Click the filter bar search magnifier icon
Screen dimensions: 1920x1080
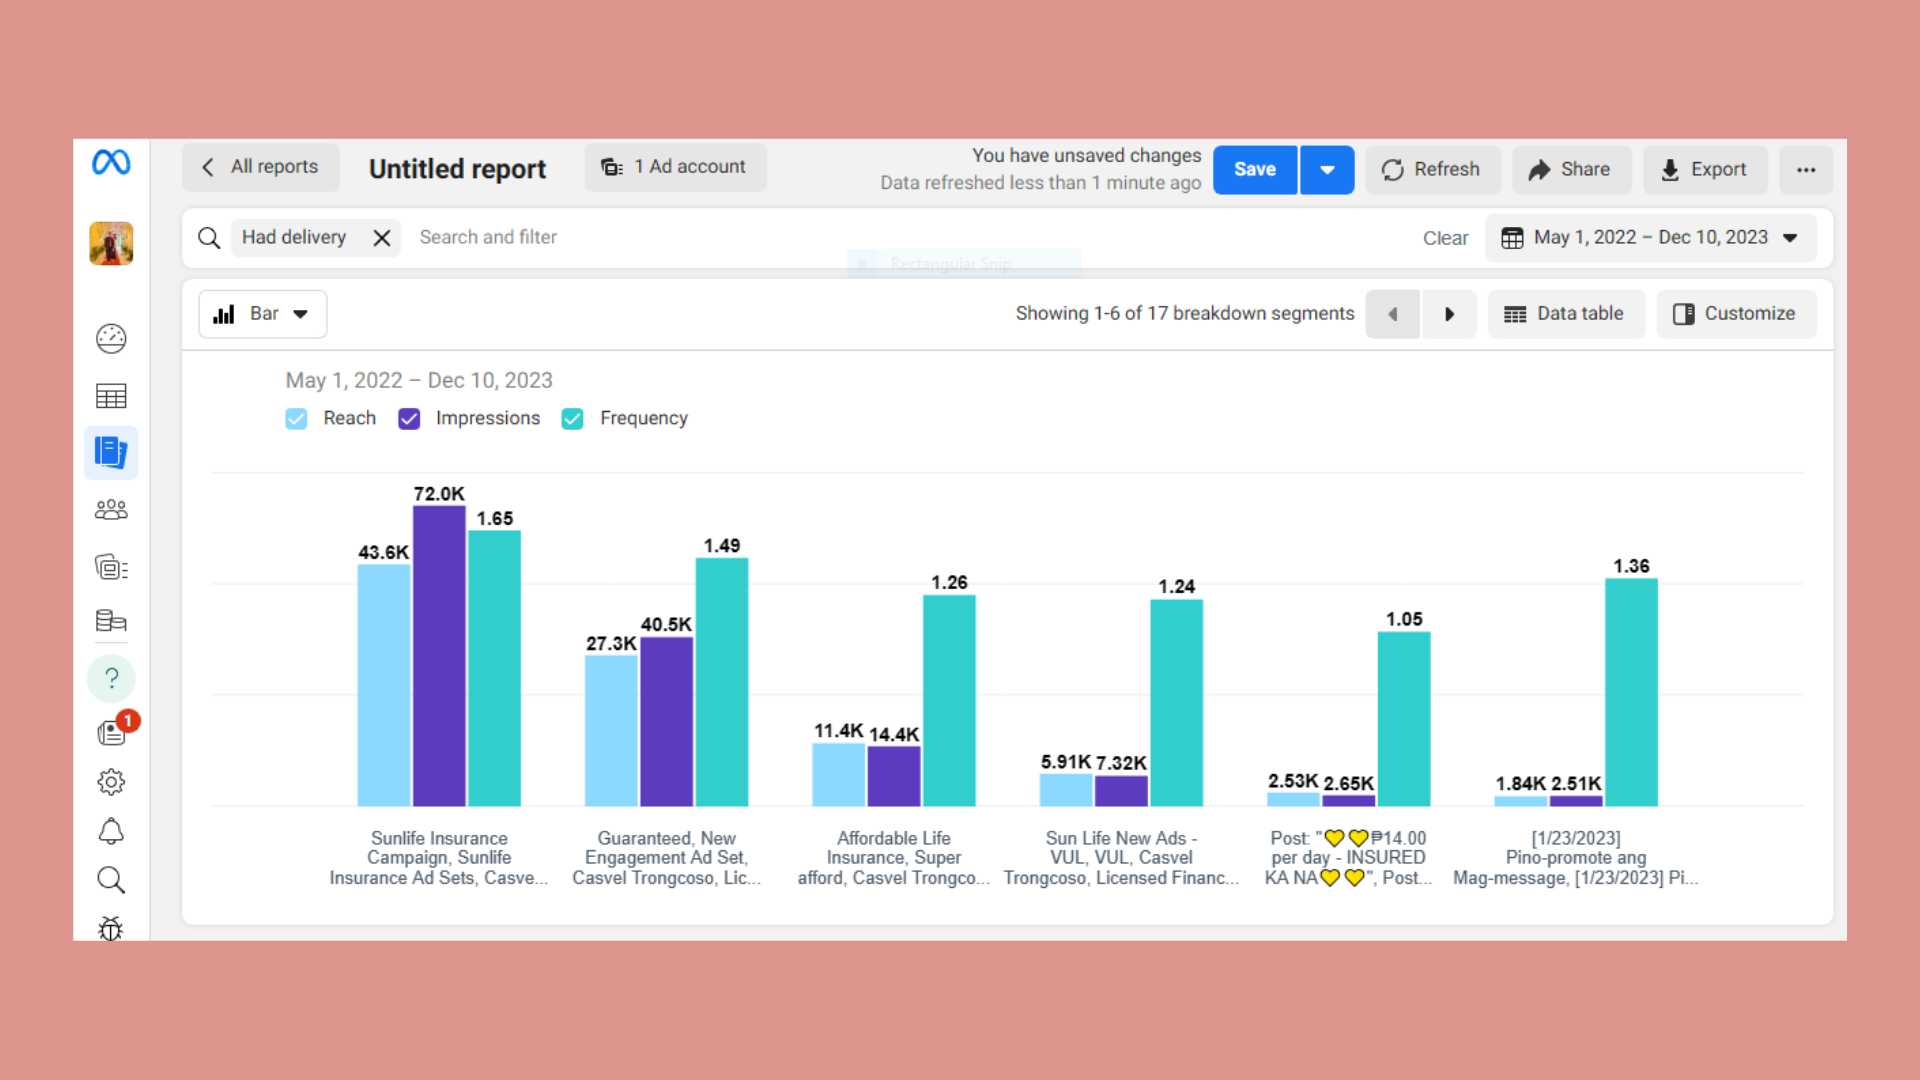209,238
